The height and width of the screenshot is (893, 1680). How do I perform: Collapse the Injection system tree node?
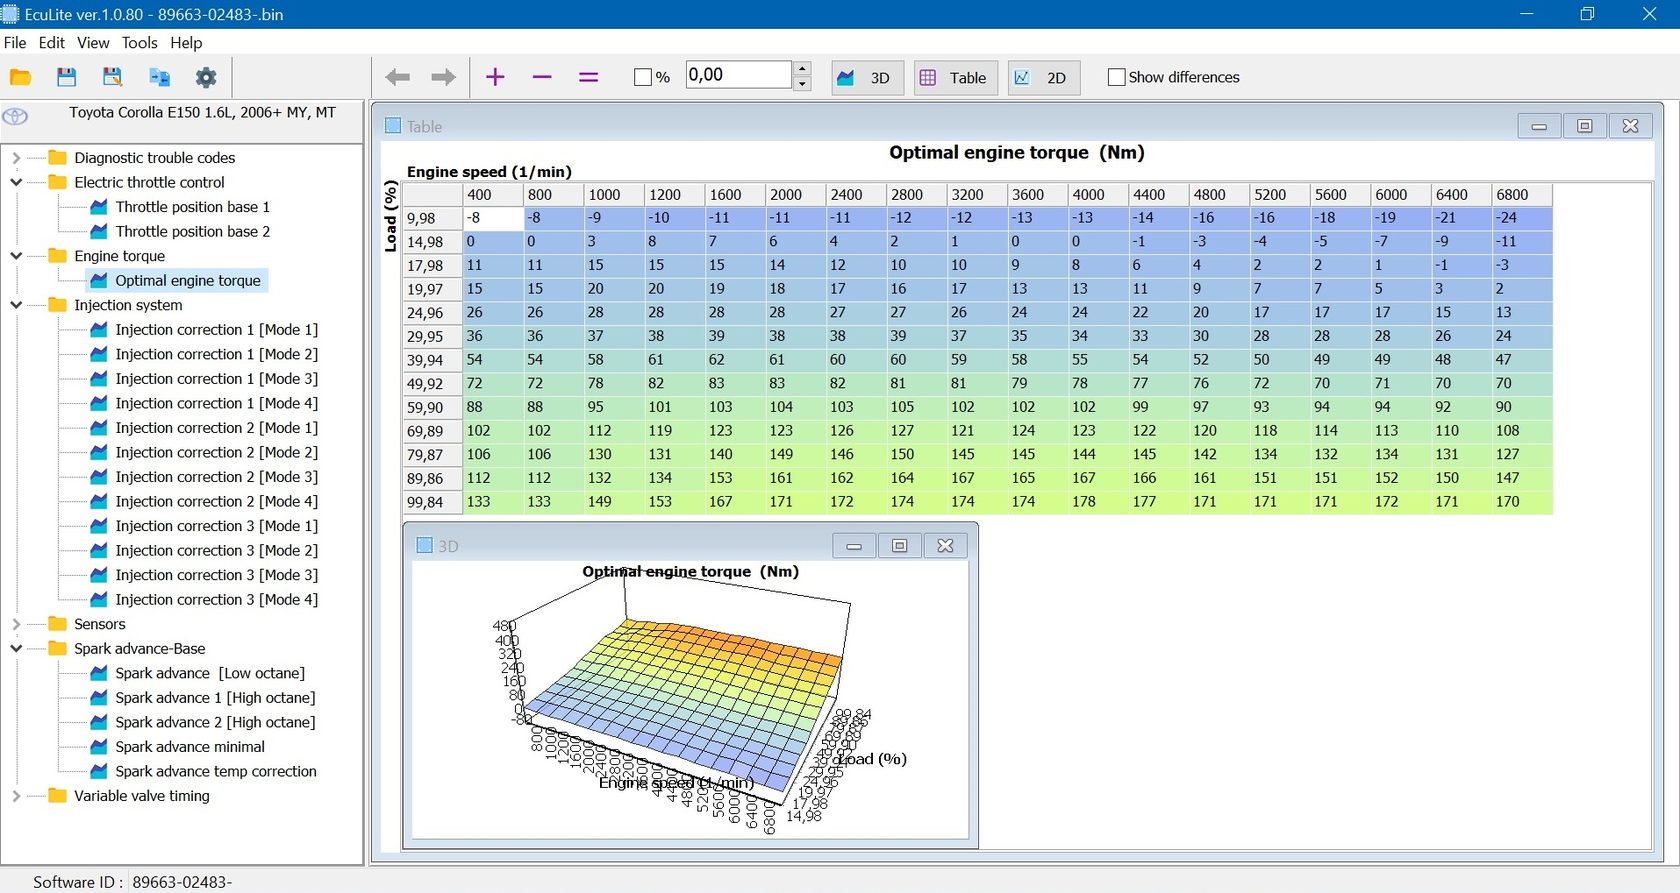(16, 305)
